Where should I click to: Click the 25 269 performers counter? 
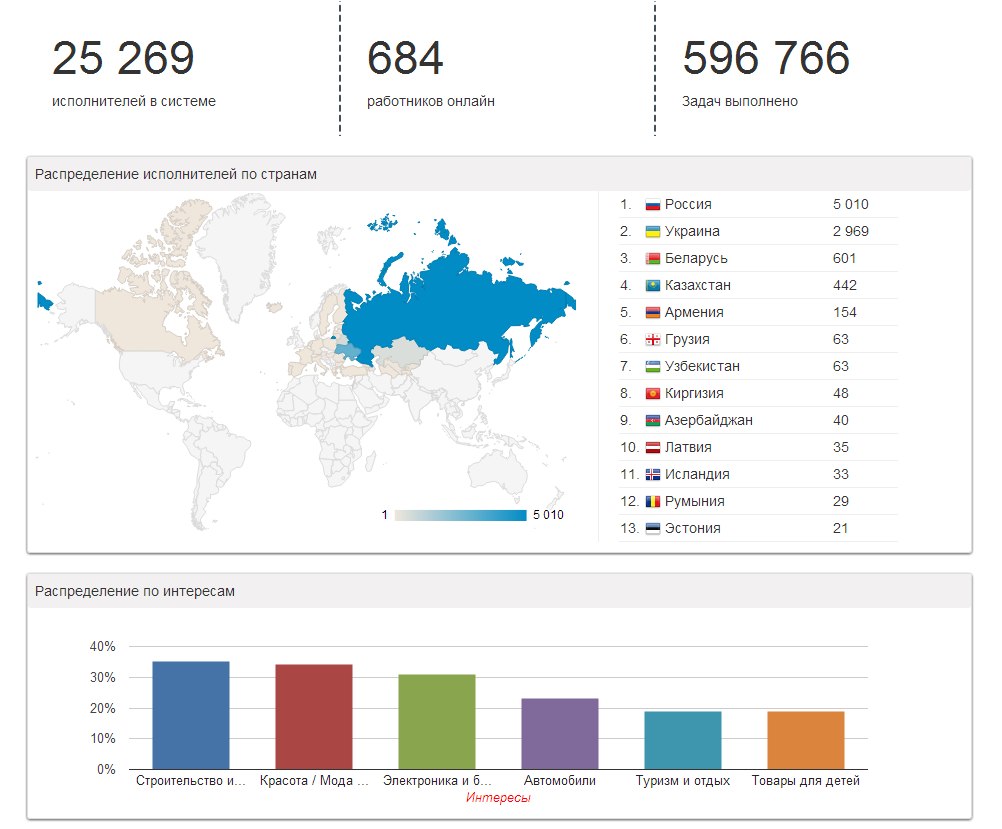click(123, 58)
